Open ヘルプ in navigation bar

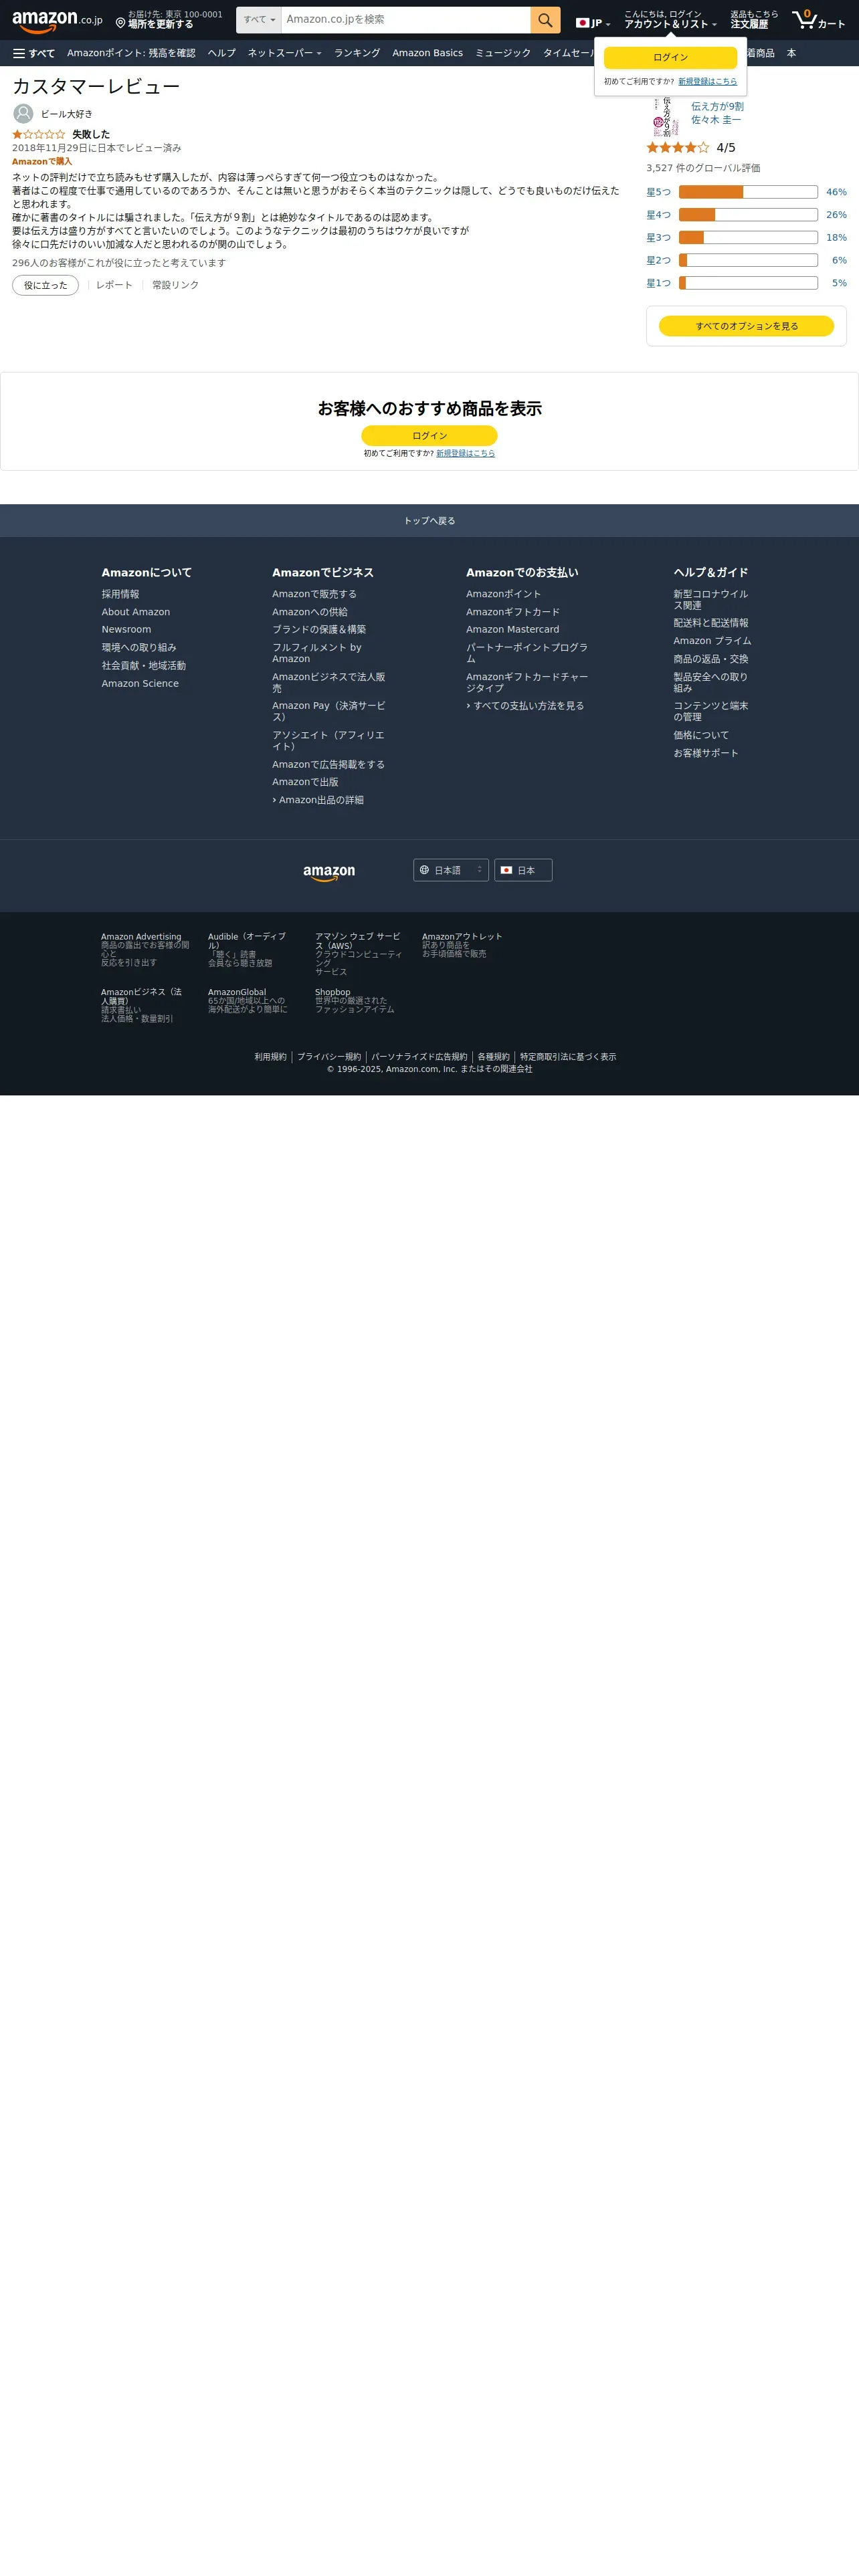(x=222, y=53)
